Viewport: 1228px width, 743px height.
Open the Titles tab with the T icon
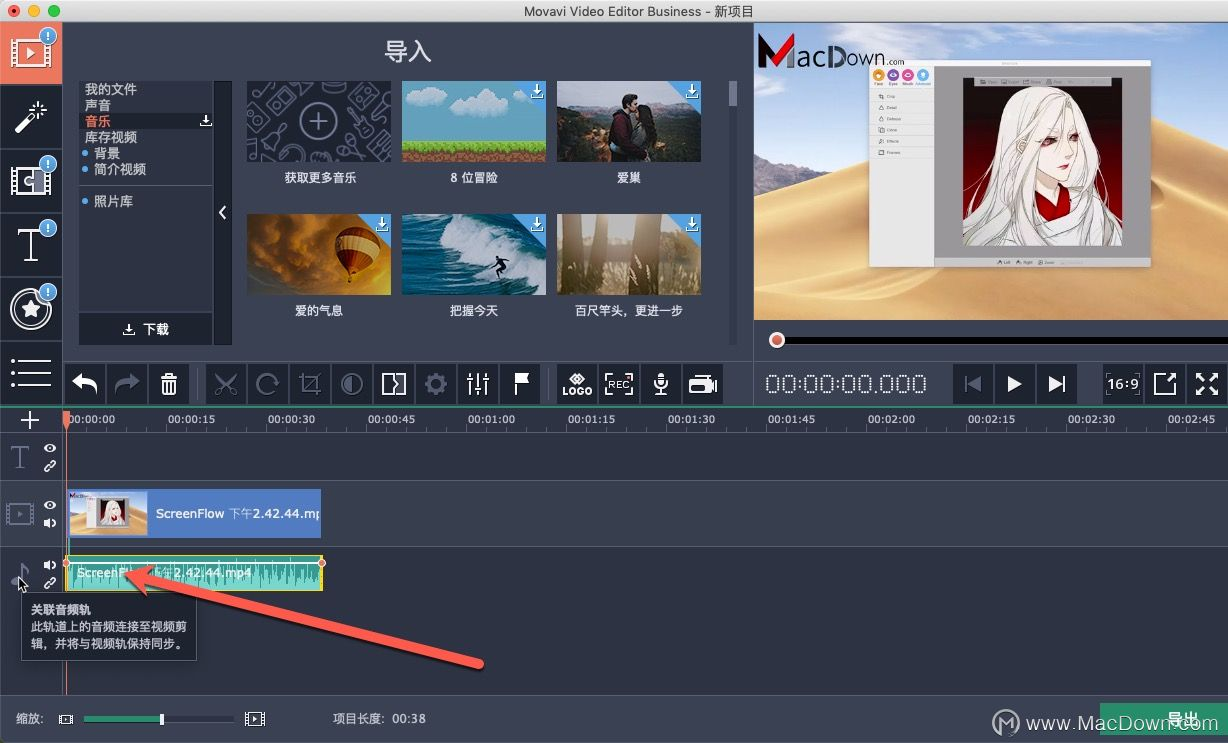coord(31,244)
